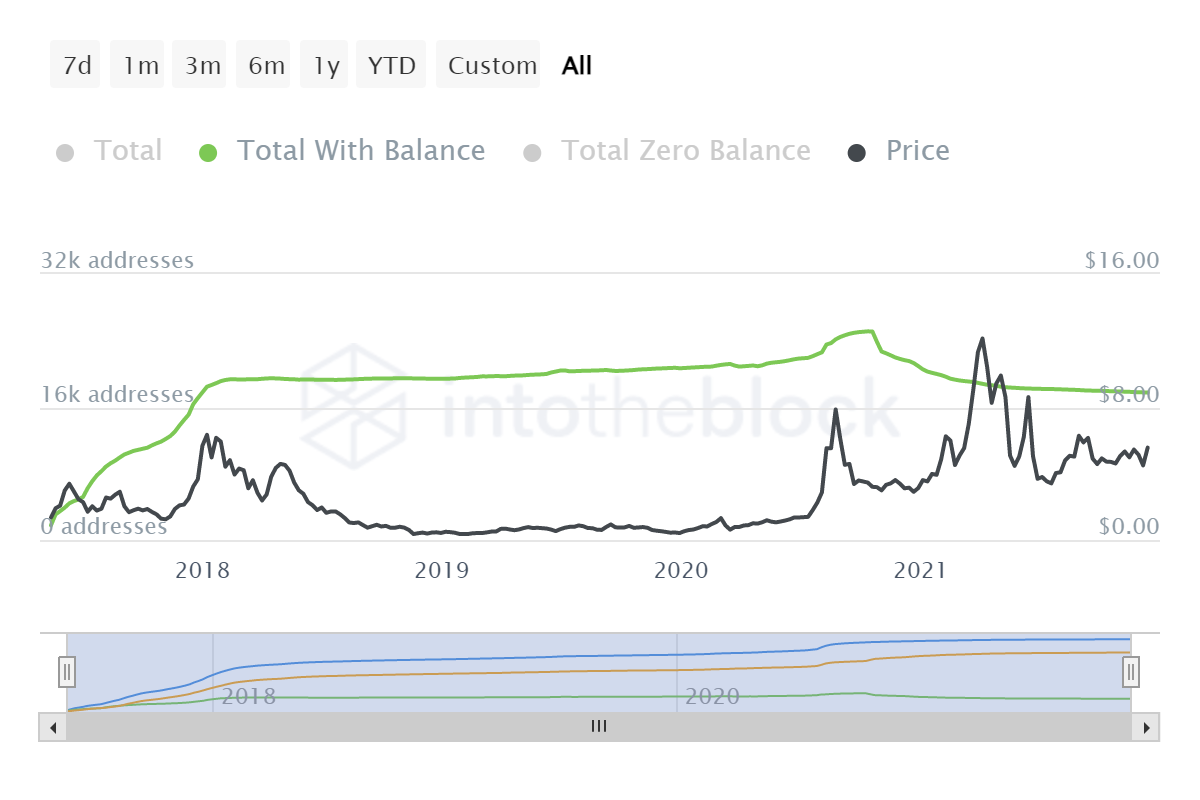
Task: Switch to 6m time range
Action: click(266, 66)
